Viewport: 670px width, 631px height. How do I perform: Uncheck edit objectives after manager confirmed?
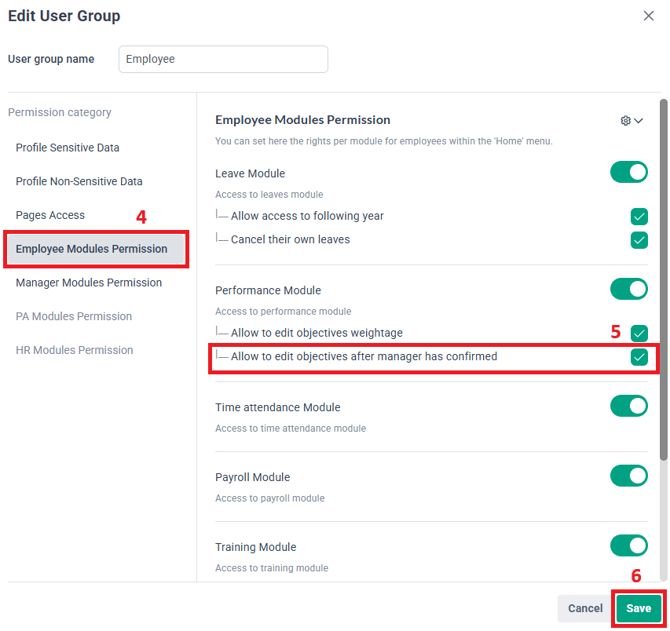pyautogui.click(x=639, y=357)
